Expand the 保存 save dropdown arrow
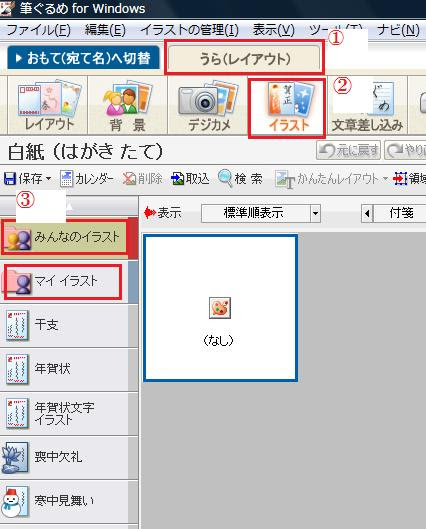Viewport: 426px width, 529px height. coord(48,178)
